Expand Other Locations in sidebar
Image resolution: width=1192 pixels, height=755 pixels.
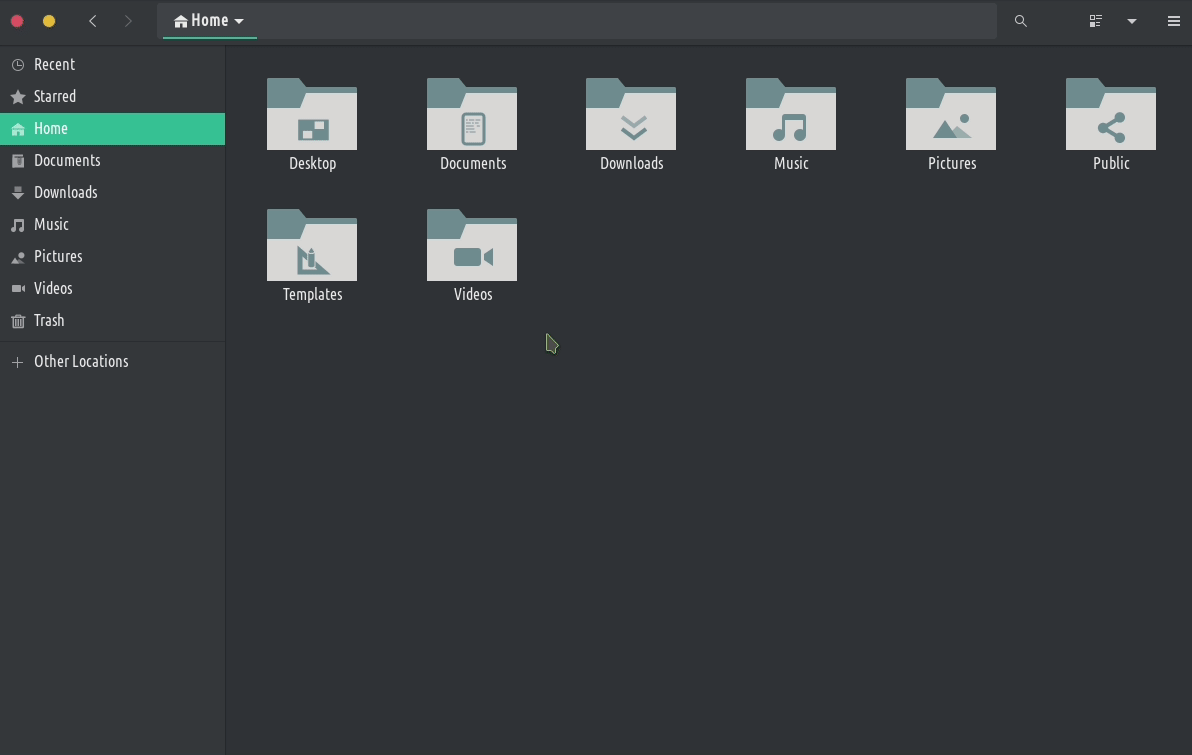tap(80, 362)
